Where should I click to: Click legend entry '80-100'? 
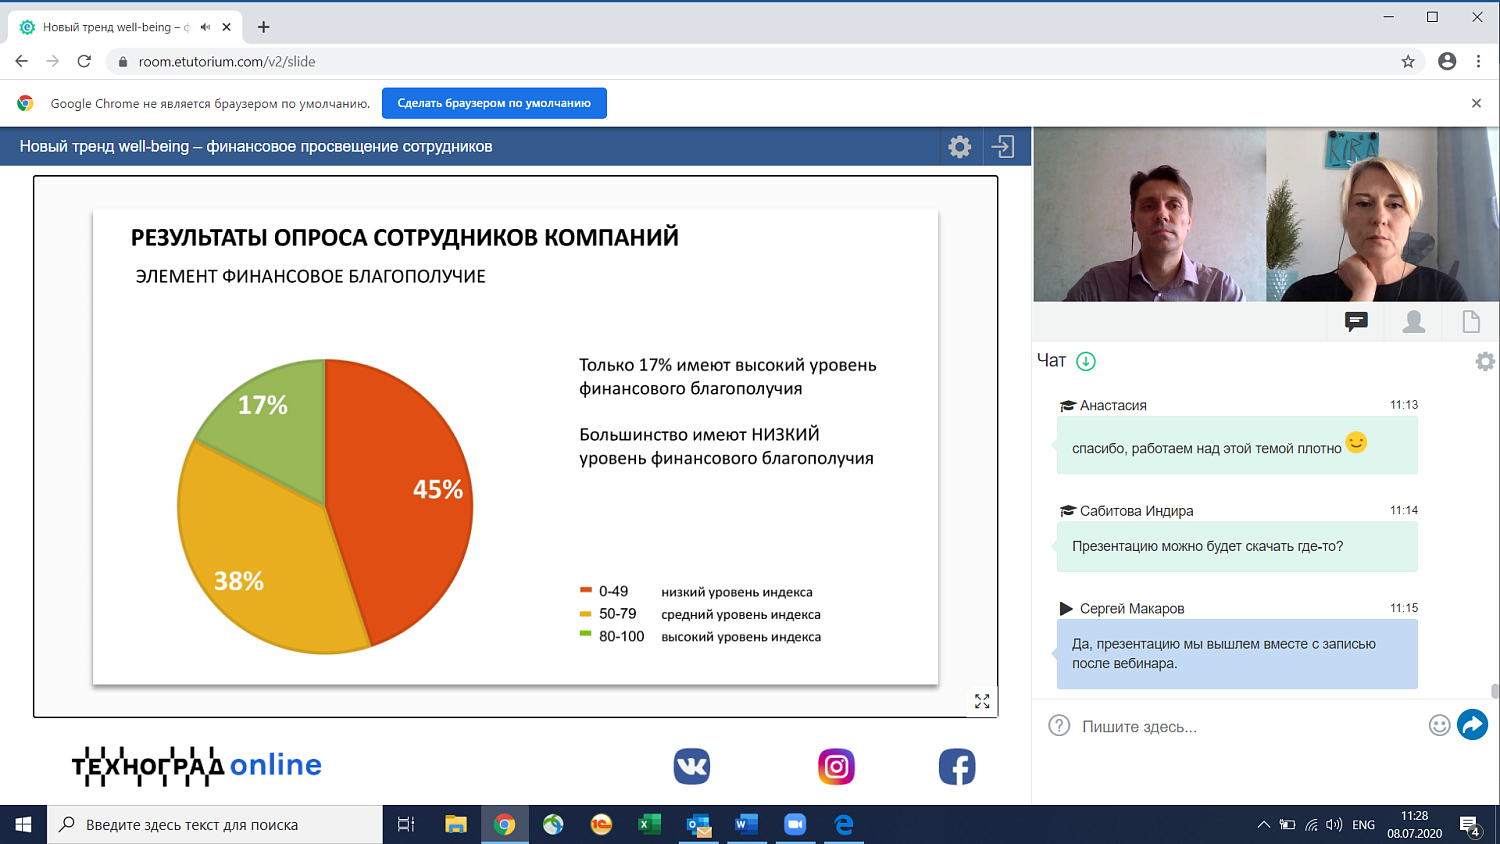coord(621,636)
